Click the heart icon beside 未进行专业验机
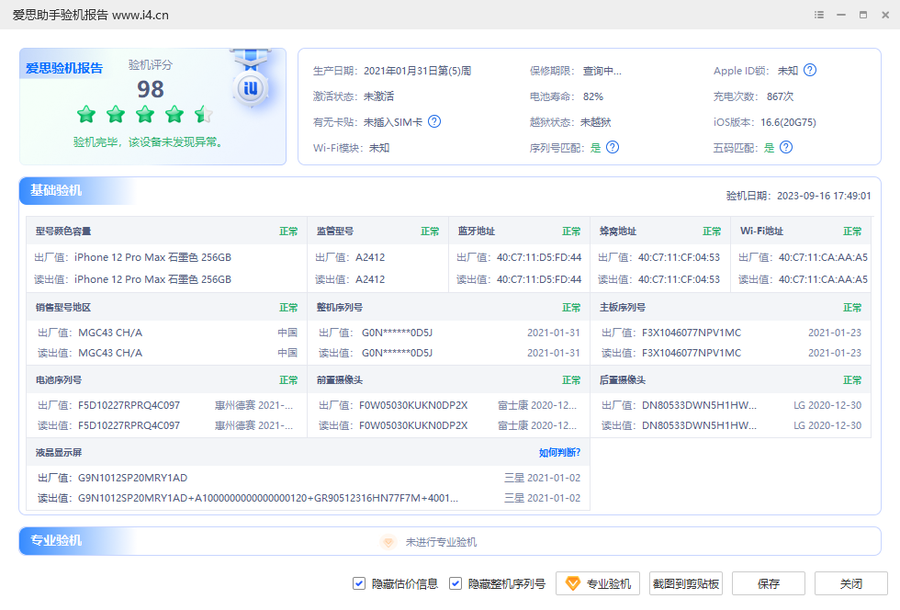This screenshot has width=900, height=610. [388, 542]
